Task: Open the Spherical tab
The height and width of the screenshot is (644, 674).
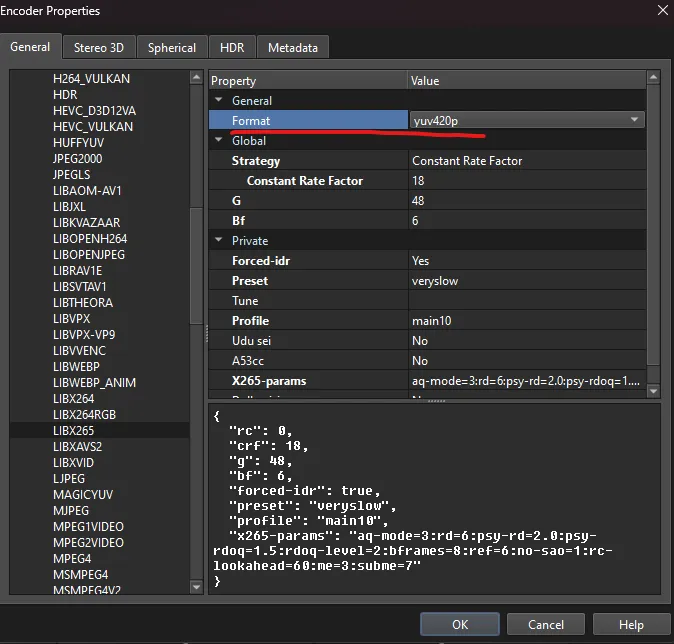Action: click(172, 47)
